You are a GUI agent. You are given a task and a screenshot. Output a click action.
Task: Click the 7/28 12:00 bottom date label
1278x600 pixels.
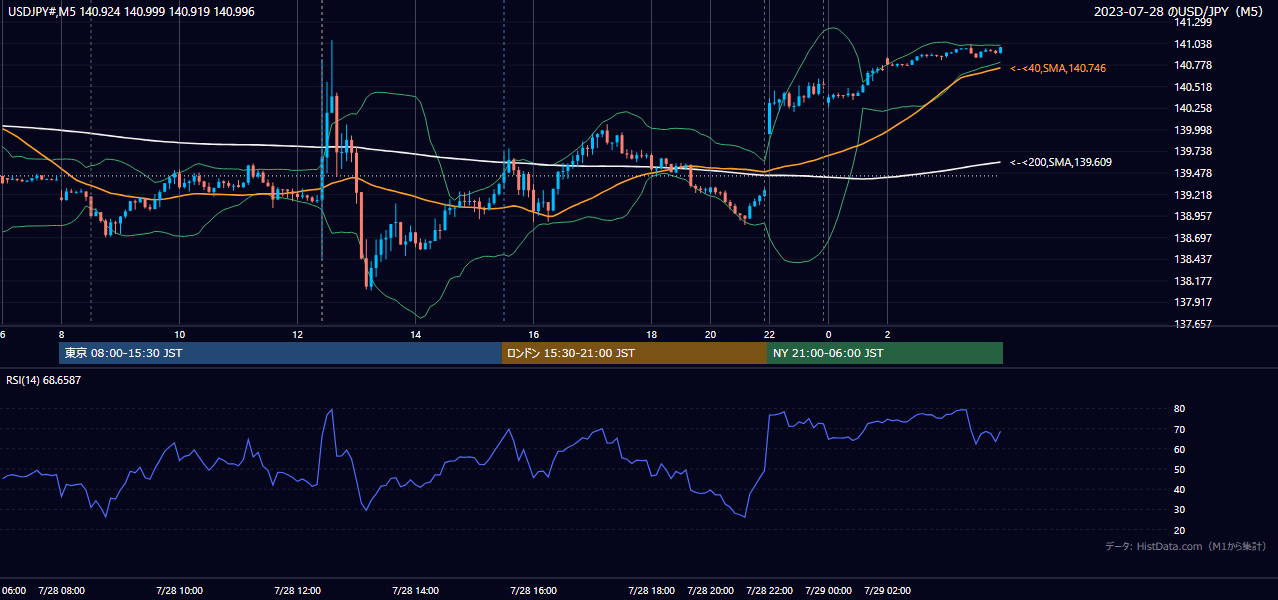click(297, 590)
